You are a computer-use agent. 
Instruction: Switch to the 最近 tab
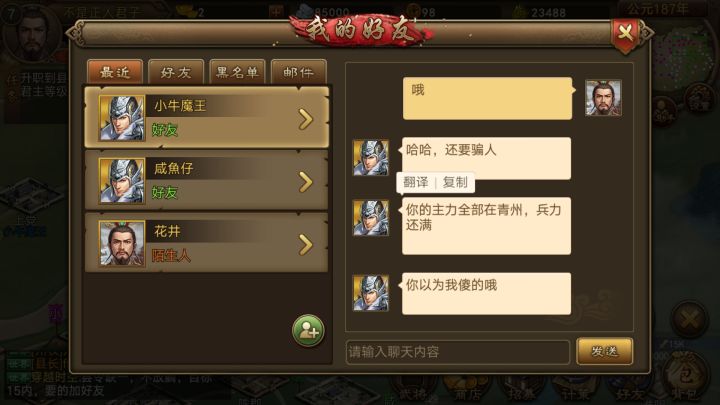tap(115, 72)
